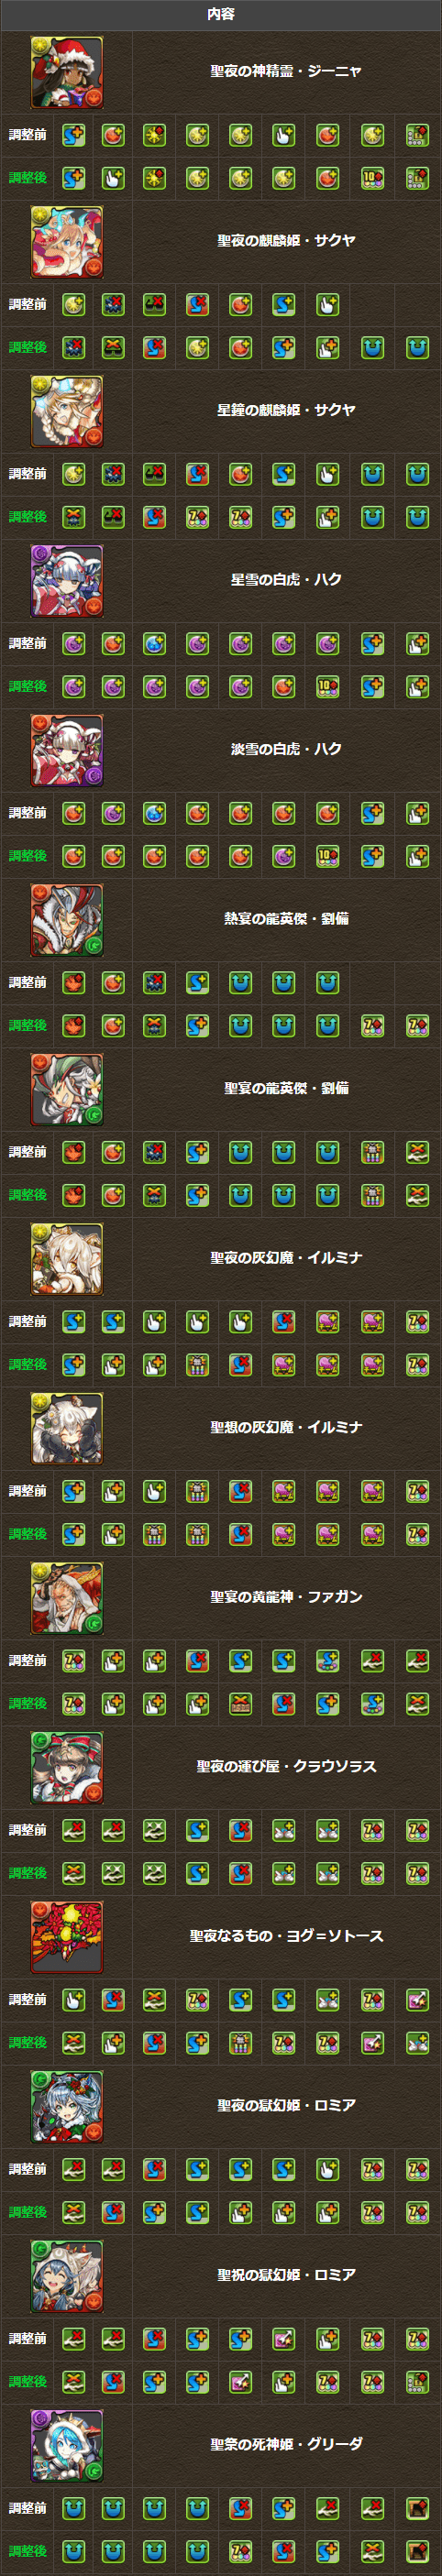Viewport: 442px width, 2576px height.
Task: Click the last icon in 聖祝の獄幻姫・ロミア's 調整後 row
Action: [417, 2381]
